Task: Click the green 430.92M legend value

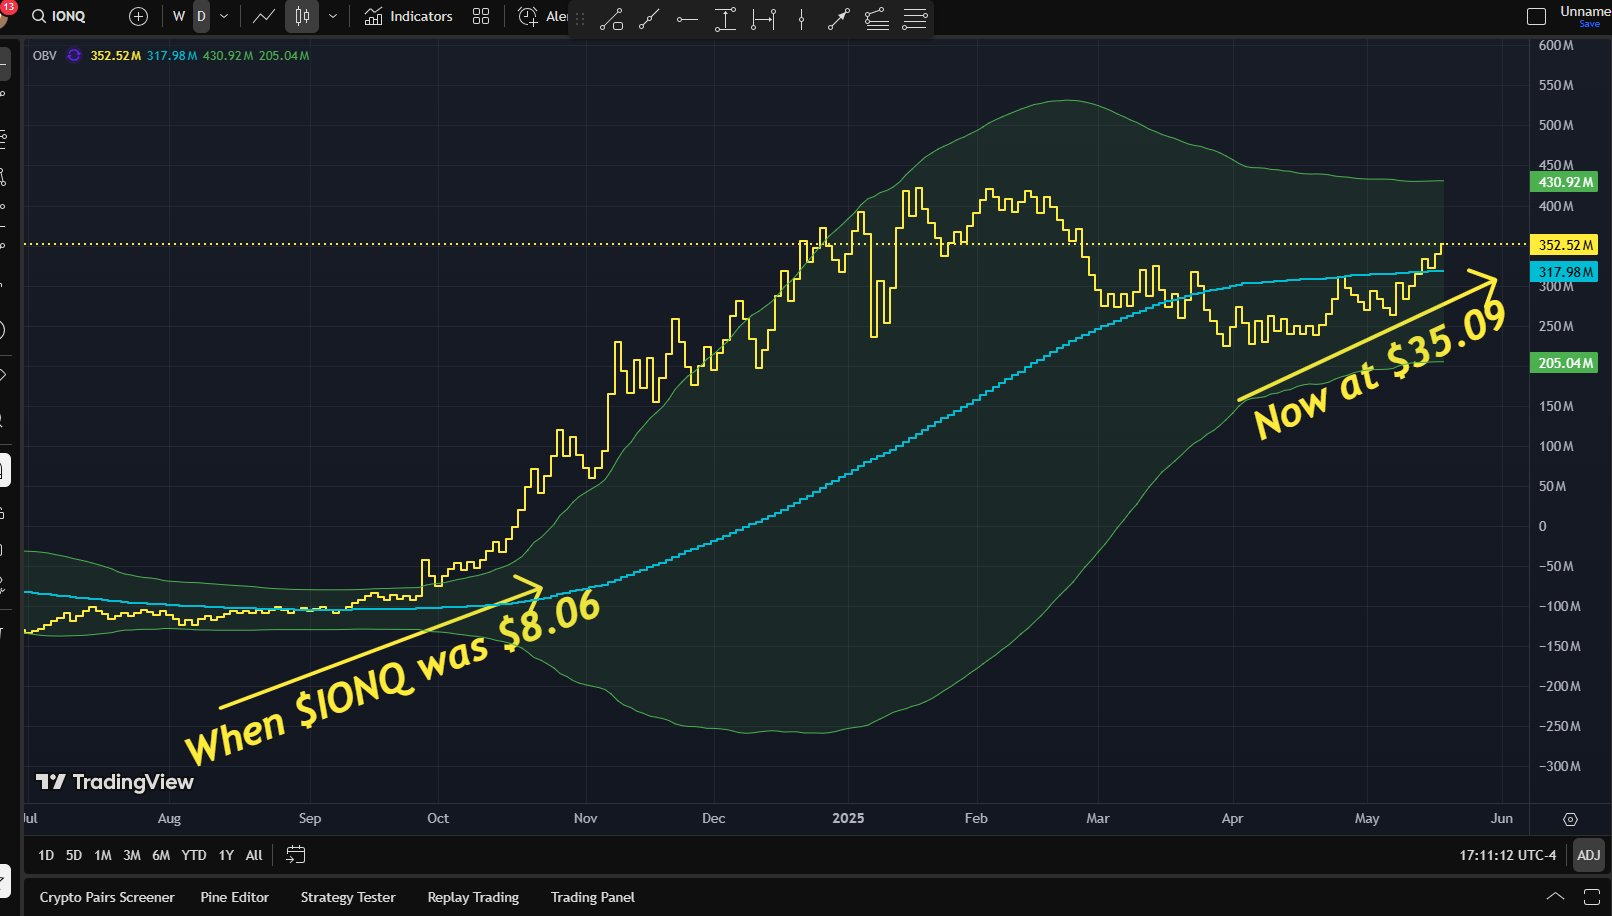Action: coord(228,56)
